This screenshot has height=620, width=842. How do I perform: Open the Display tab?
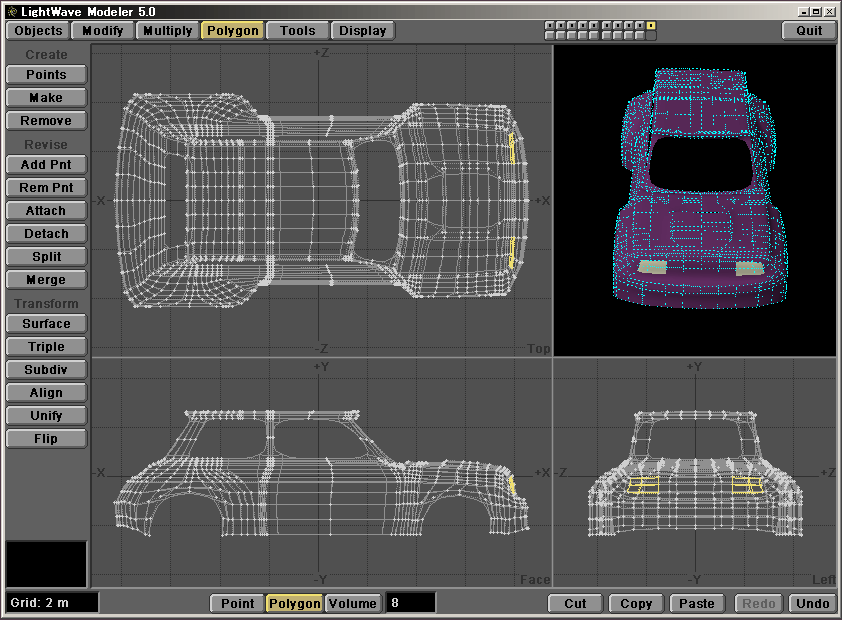[x=362, y=30]
